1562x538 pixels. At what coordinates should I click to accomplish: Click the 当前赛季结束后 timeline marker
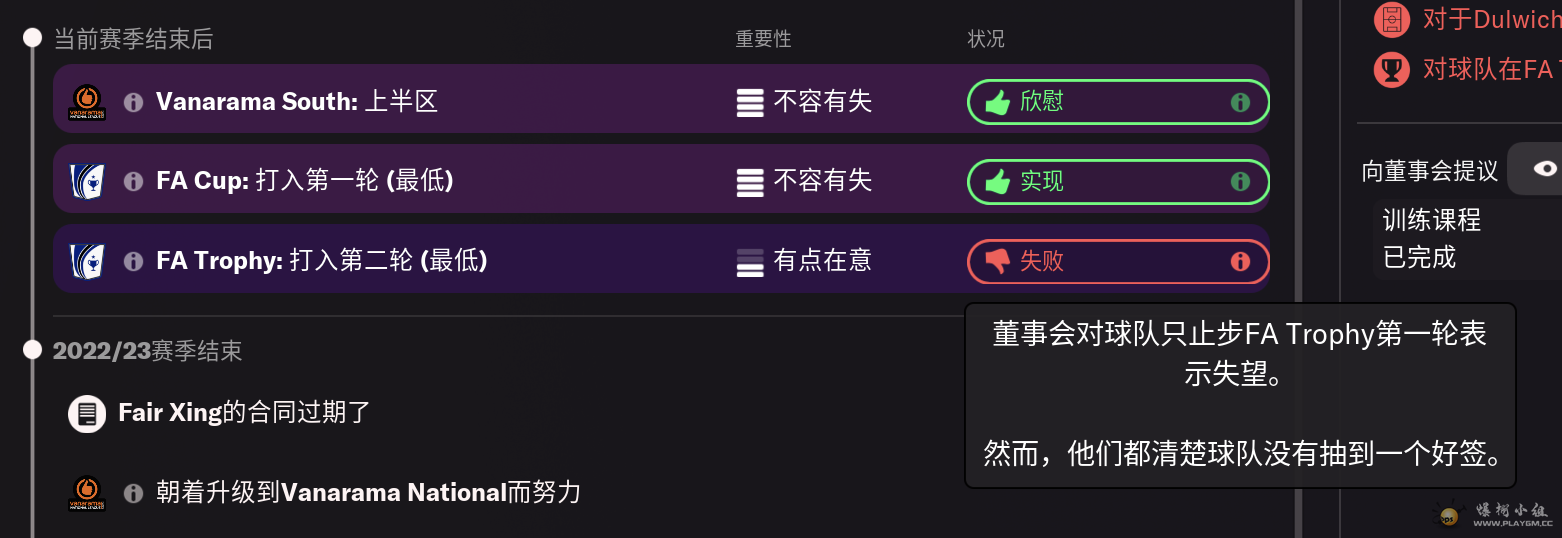click(33, 38)
